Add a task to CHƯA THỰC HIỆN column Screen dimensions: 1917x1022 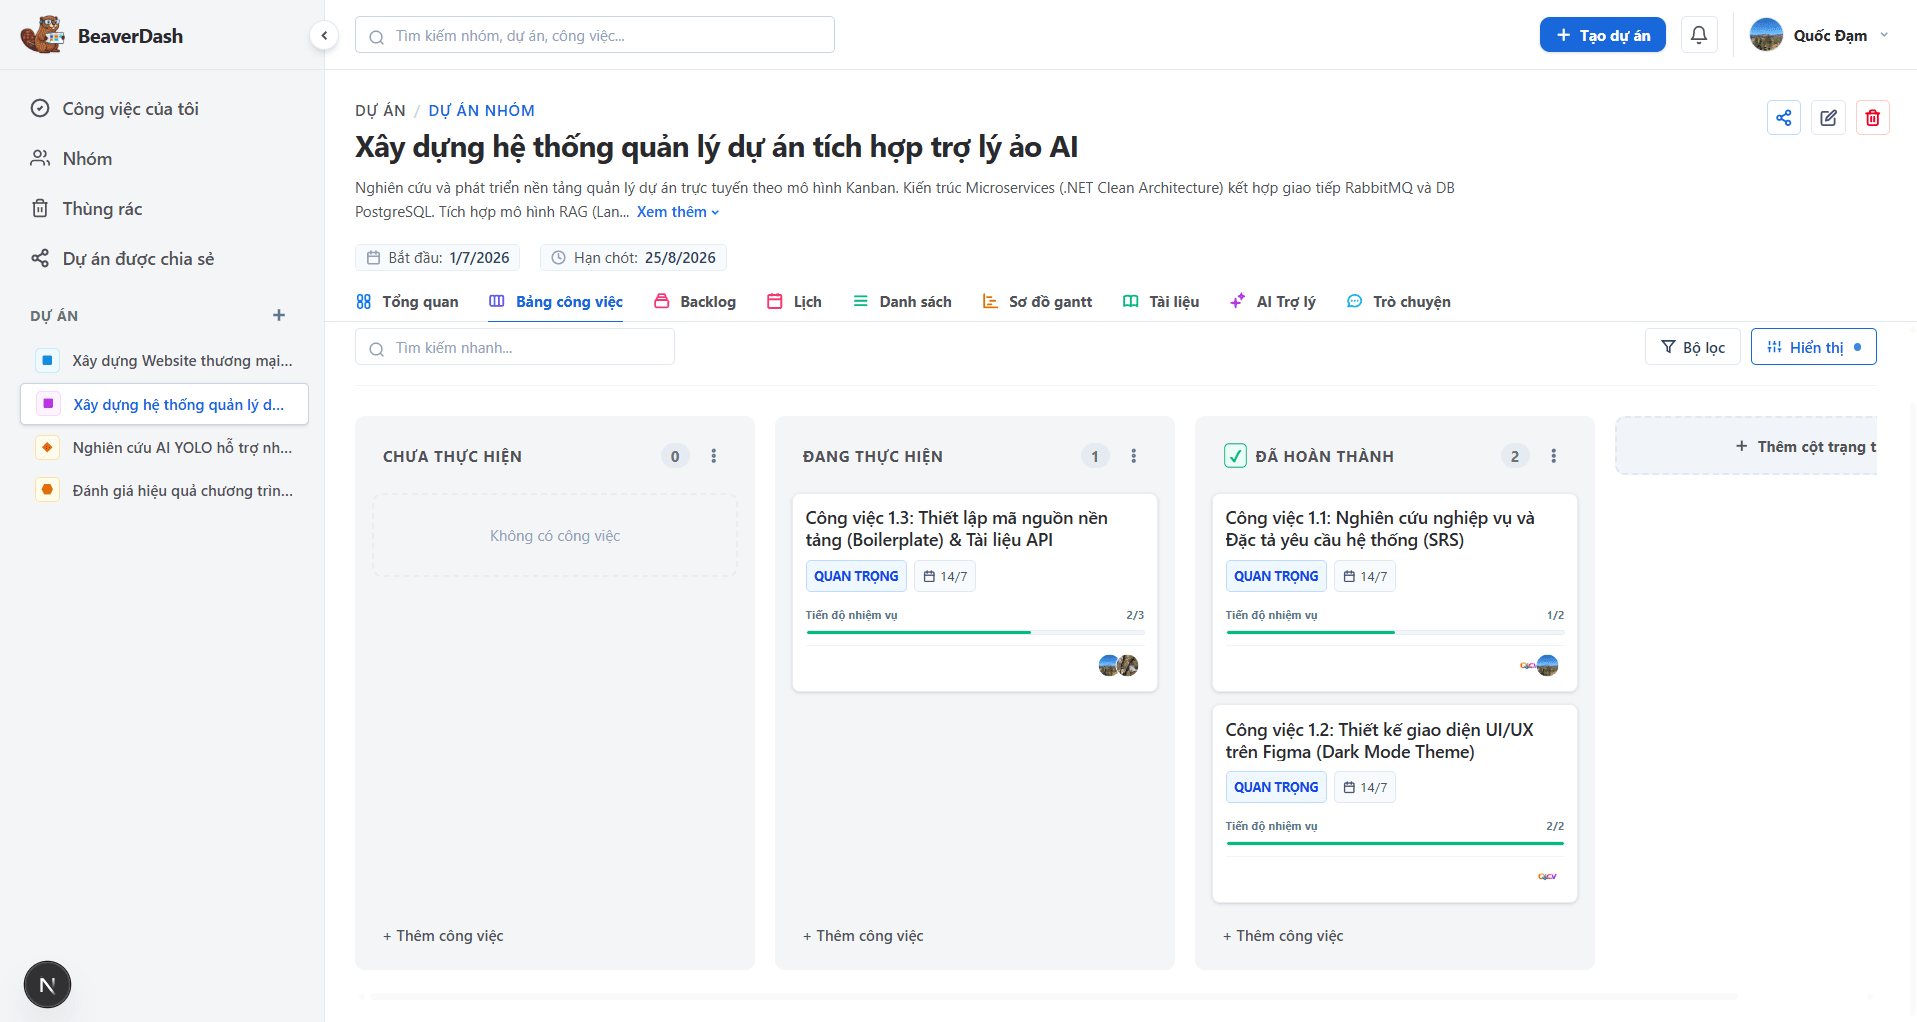coord(443,936)
